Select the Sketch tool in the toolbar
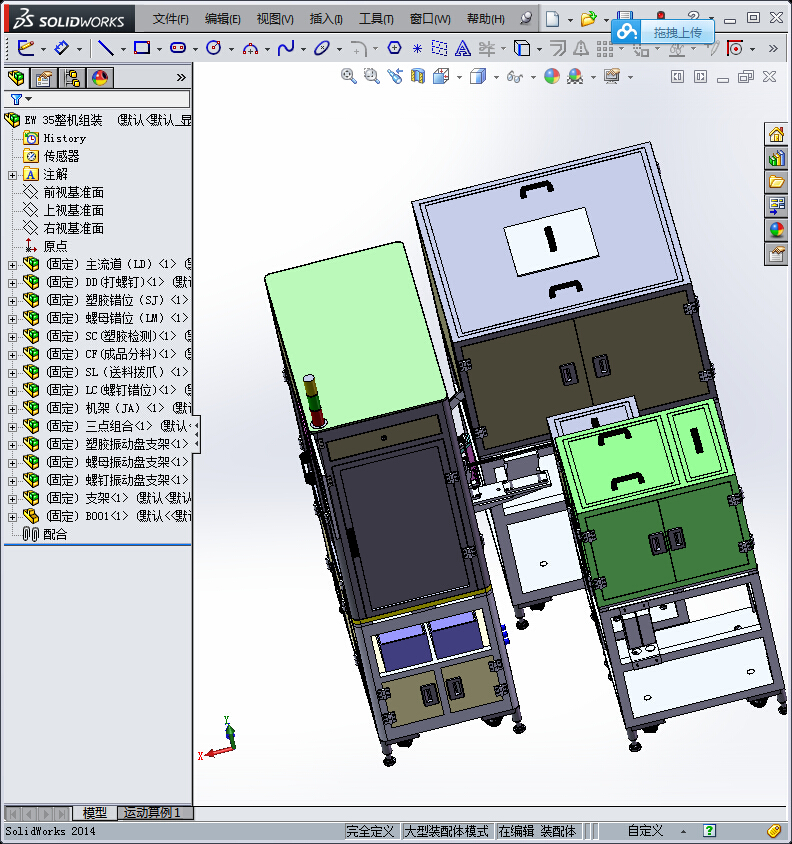The width and height of the screenshot is (792, 844). 25,48
